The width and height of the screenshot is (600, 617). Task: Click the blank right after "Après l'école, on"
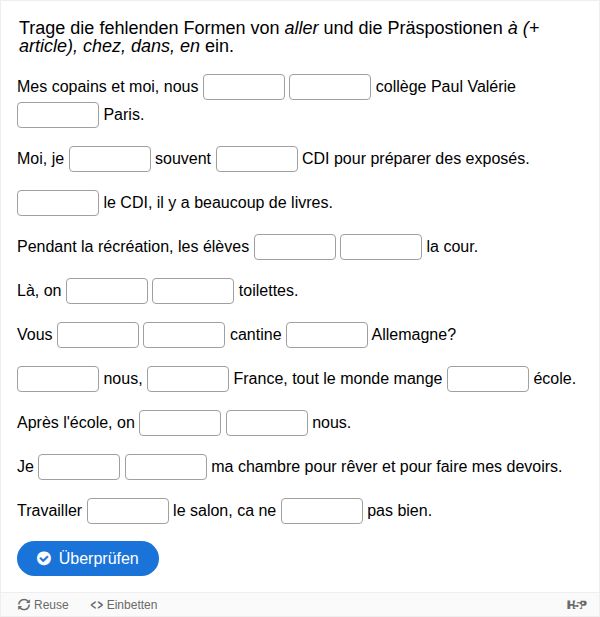[180, 423]
